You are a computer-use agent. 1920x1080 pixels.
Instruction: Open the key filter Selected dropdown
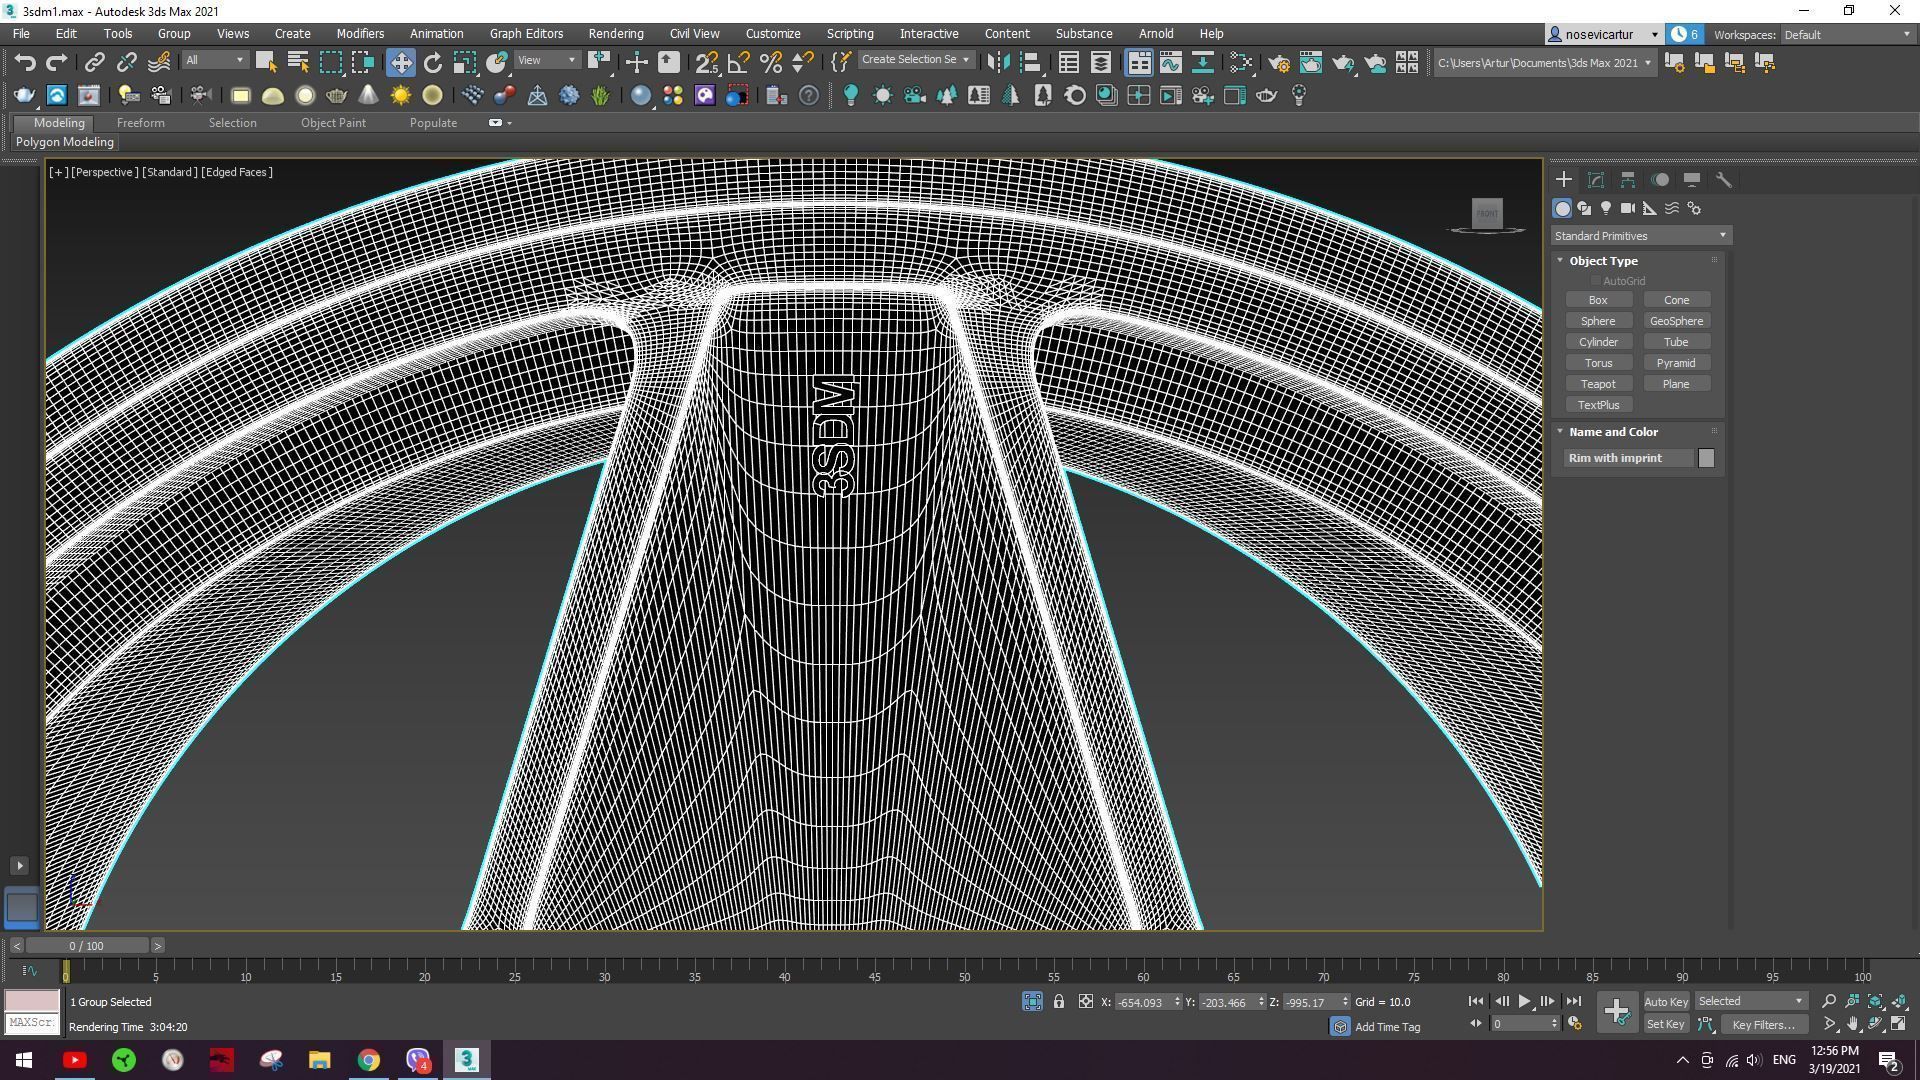(x=1750, y=1001)
